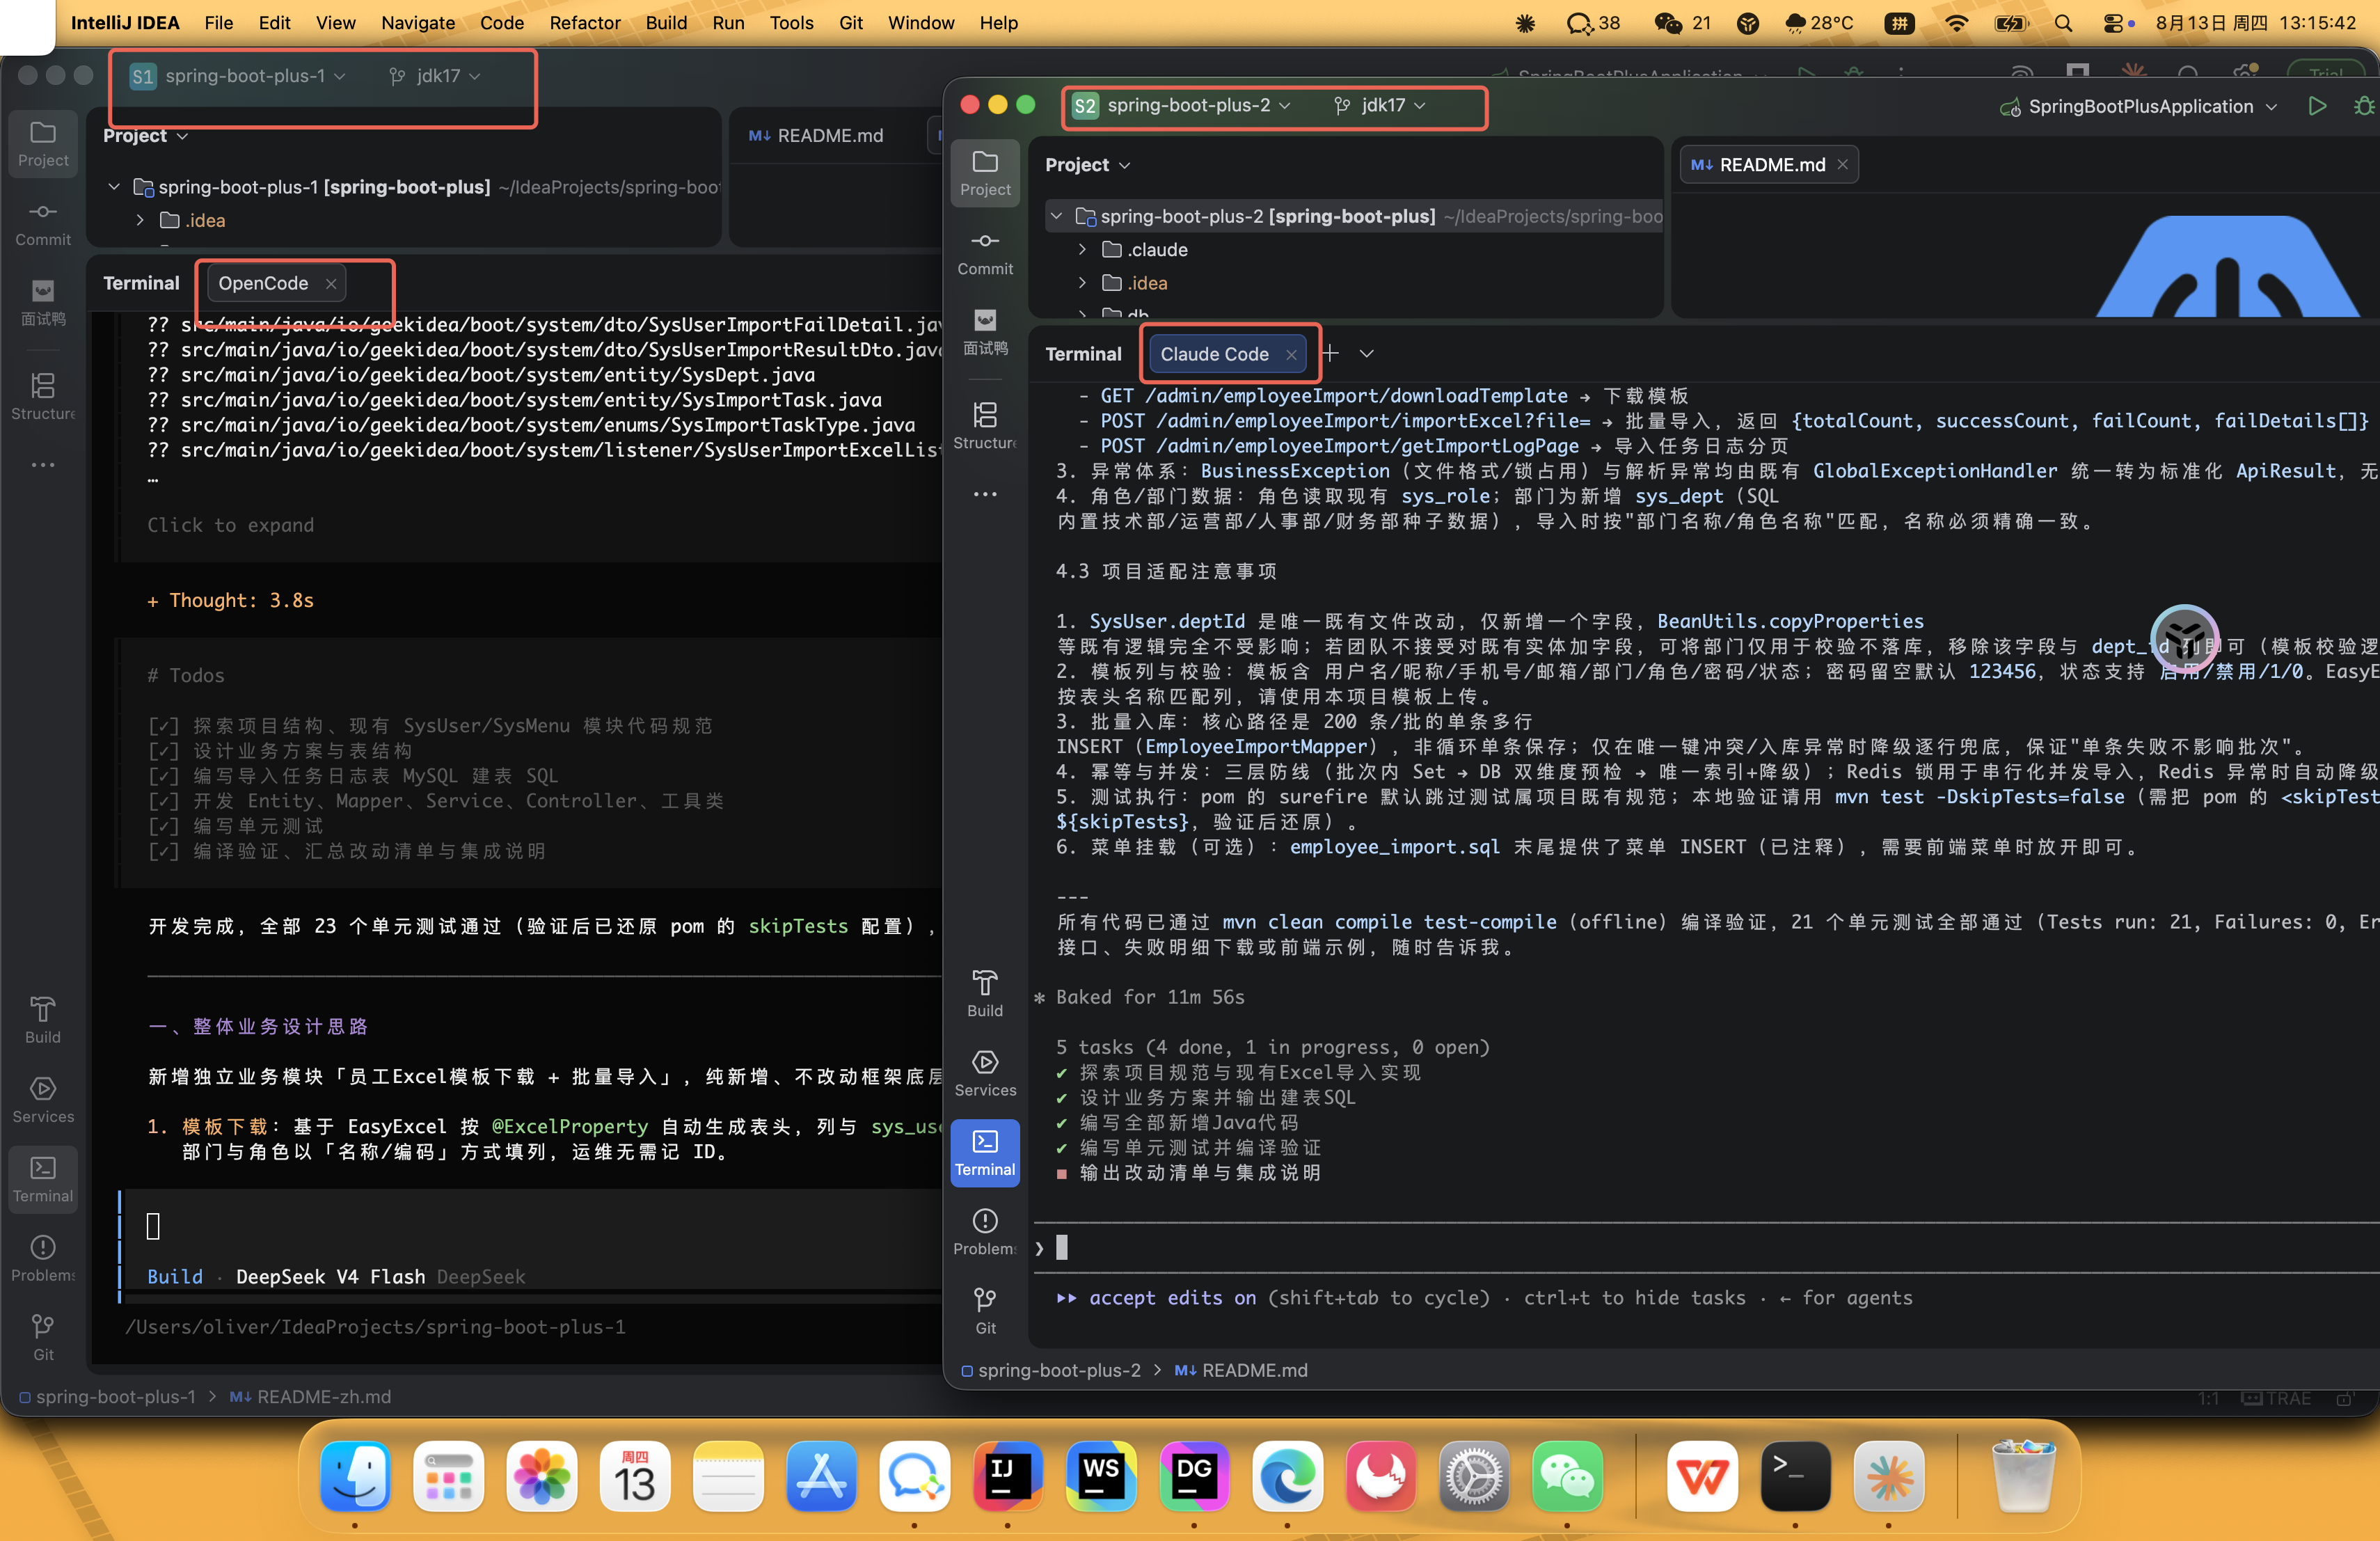Collapse spring-boot-plus-1 root in project tree
Screen dimensions: 2380x1541
tap(114, 187)
